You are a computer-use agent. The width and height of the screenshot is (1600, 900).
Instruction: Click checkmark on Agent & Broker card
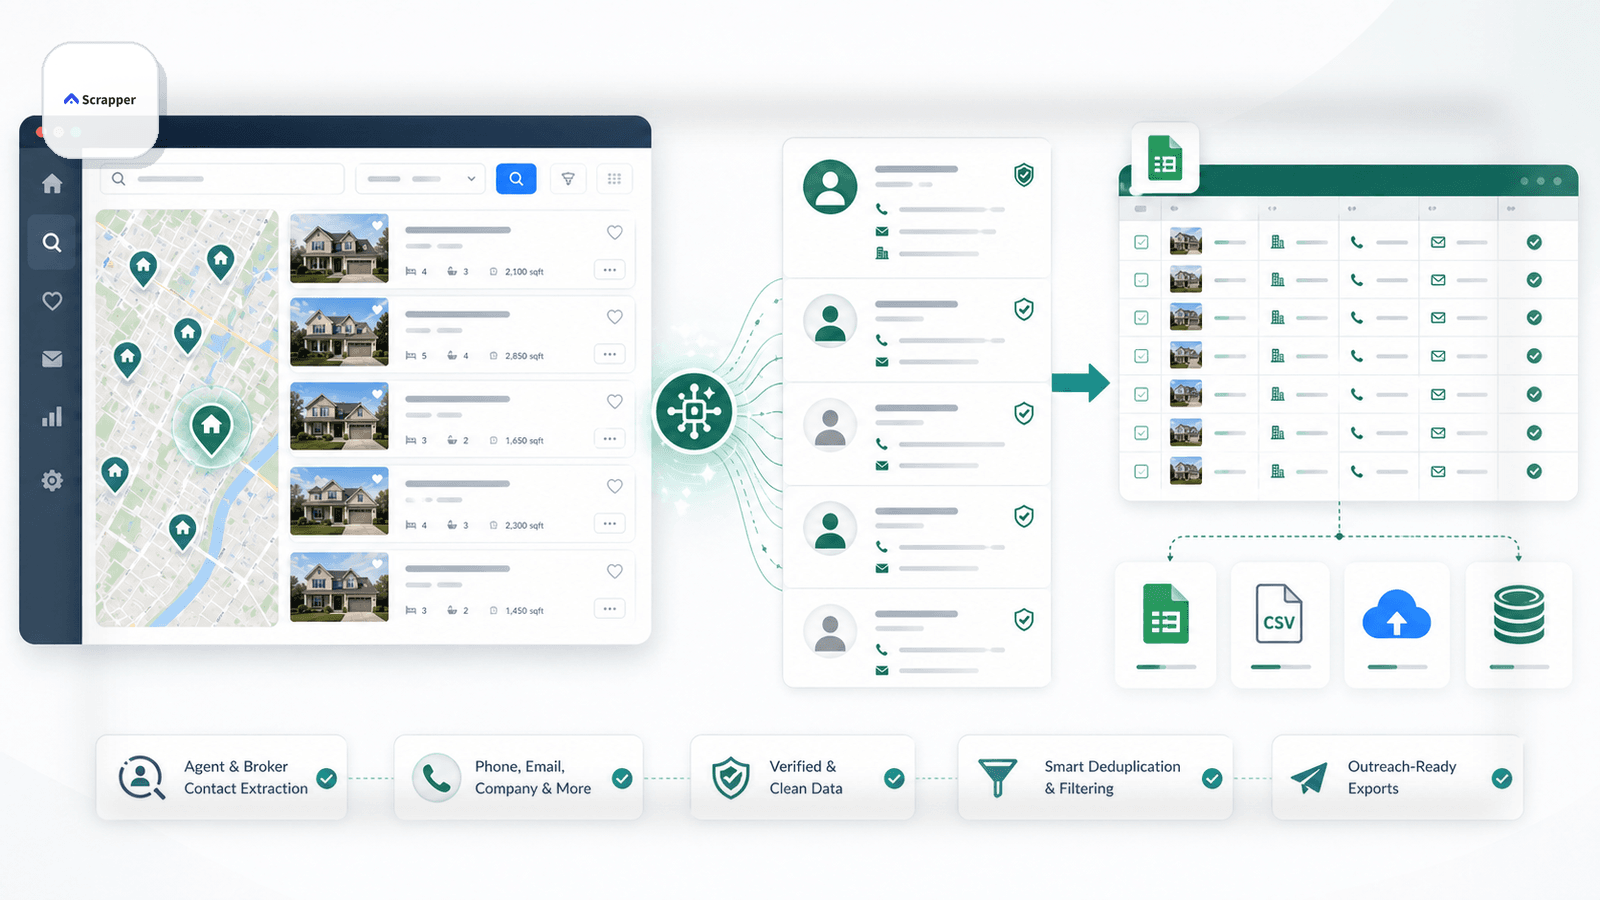tap(326, 778)
